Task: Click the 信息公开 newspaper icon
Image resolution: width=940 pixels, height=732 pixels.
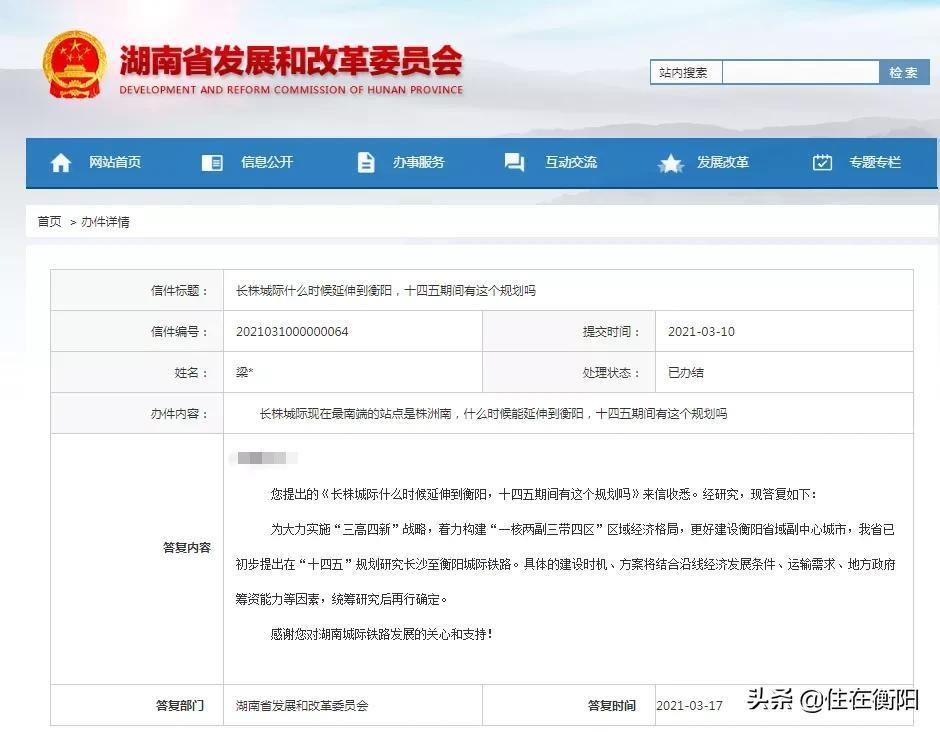Action: tap(212, 162)
